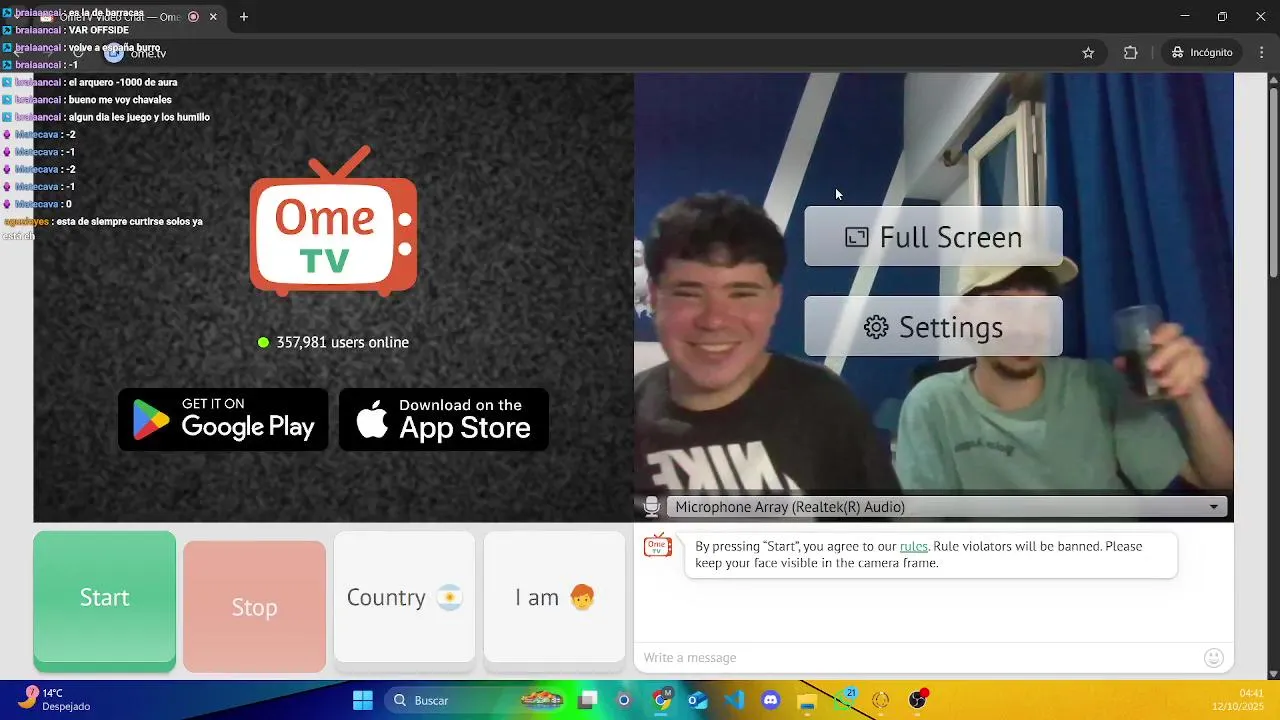Open a new browser tab
This screenshot has width=1280, height=720.
click(243, 17)
